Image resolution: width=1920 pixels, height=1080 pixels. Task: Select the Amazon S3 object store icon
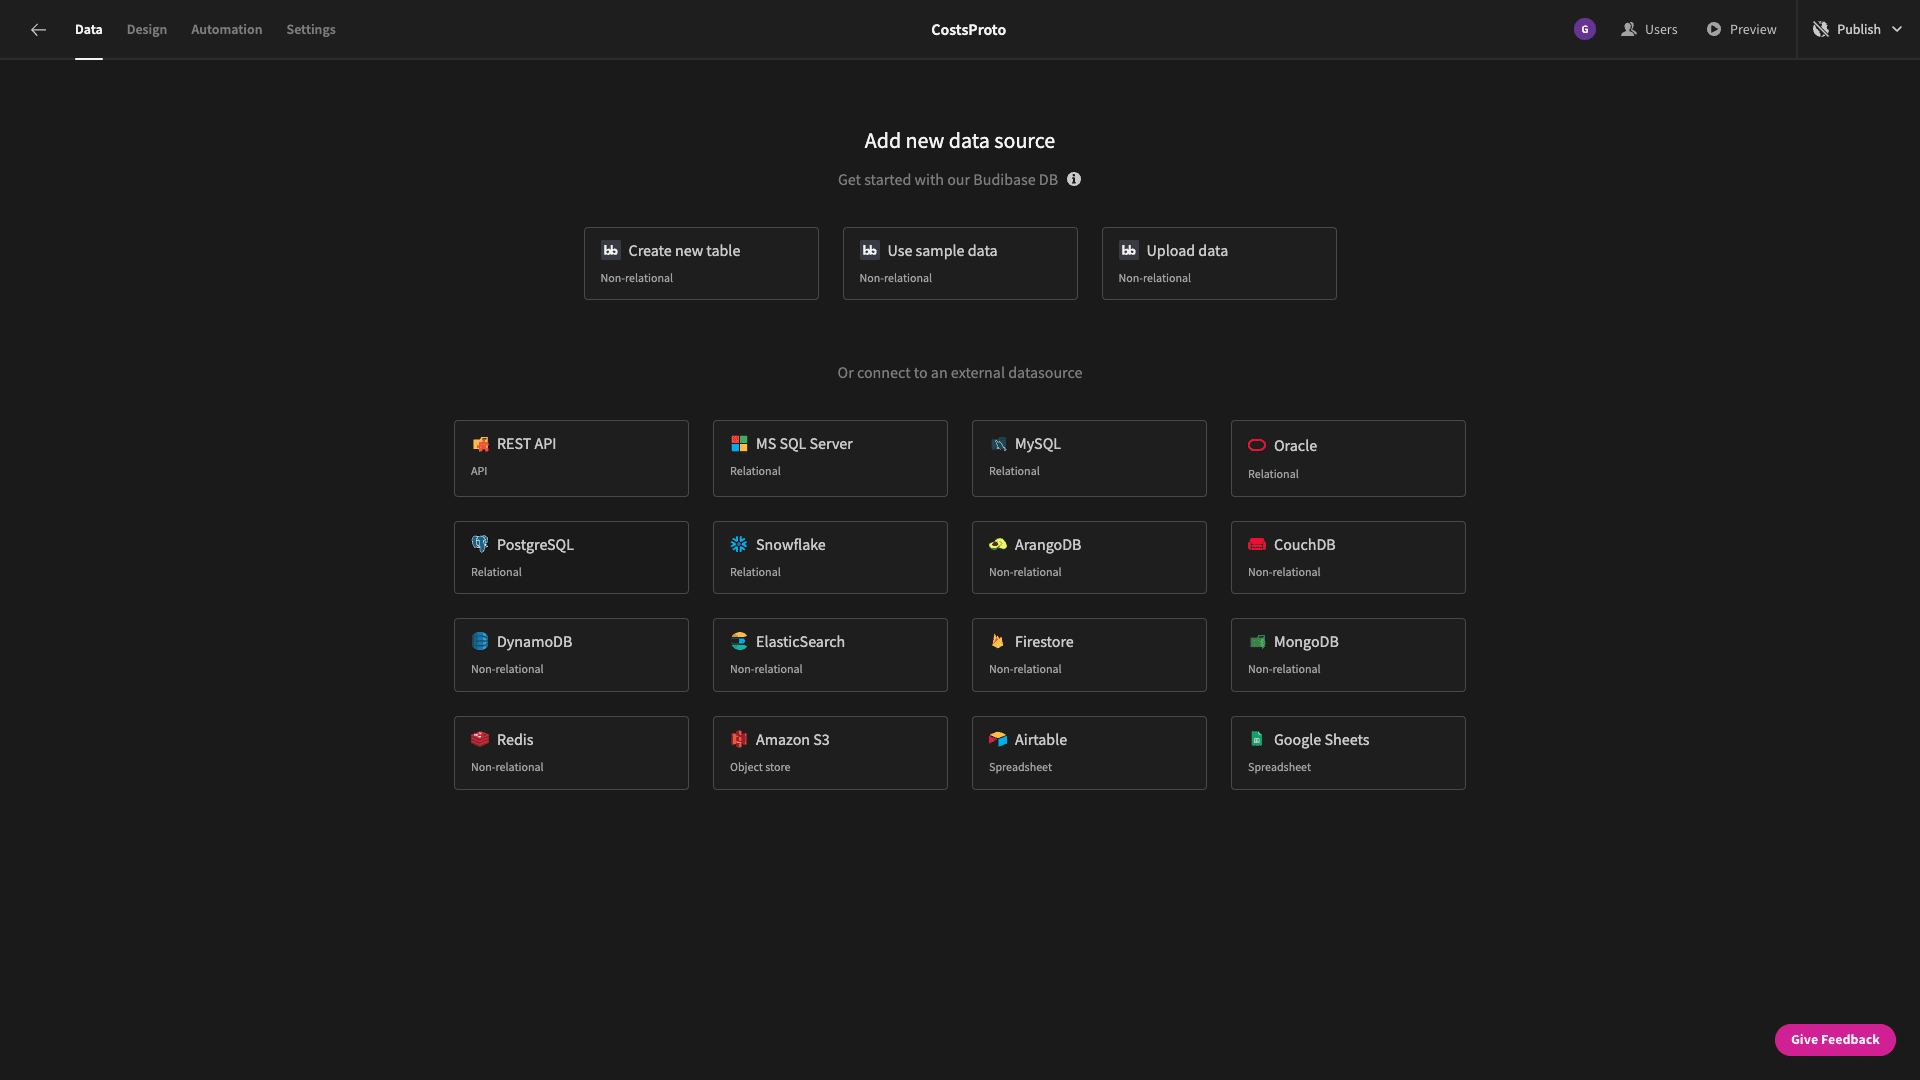coord(737,738)
